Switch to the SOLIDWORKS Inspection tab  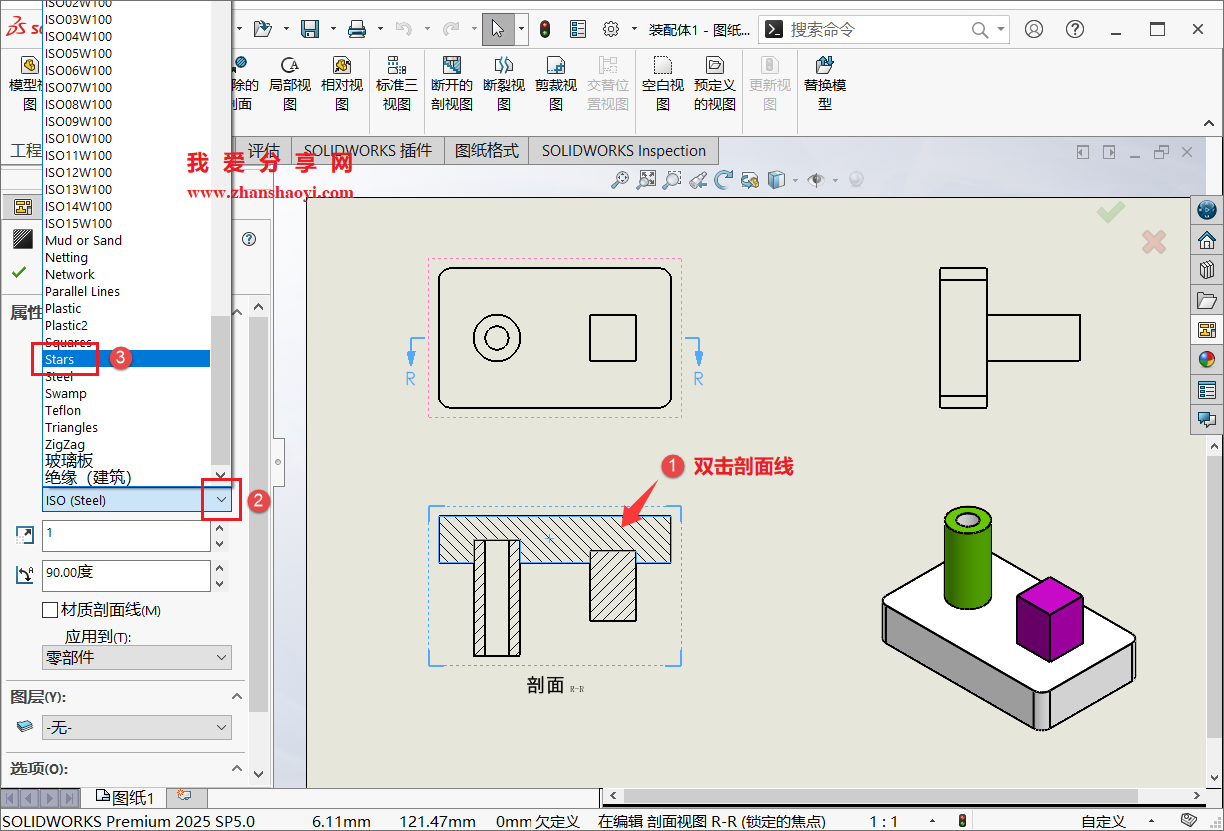click(624, 151)
